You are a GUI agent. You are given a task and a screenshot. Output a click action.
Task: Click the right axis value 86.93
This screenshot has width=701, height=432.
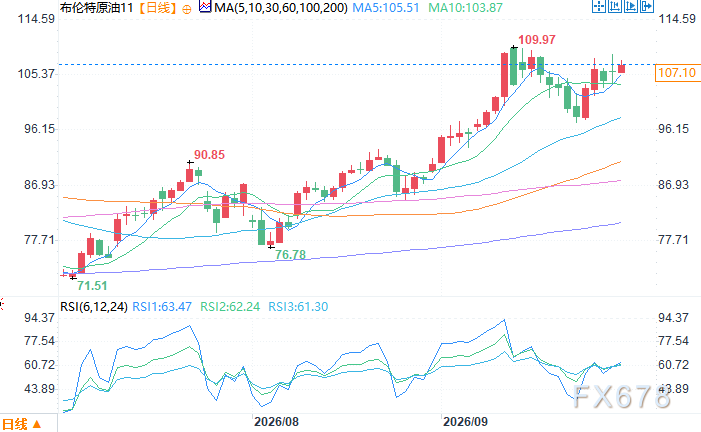[673, 185]
